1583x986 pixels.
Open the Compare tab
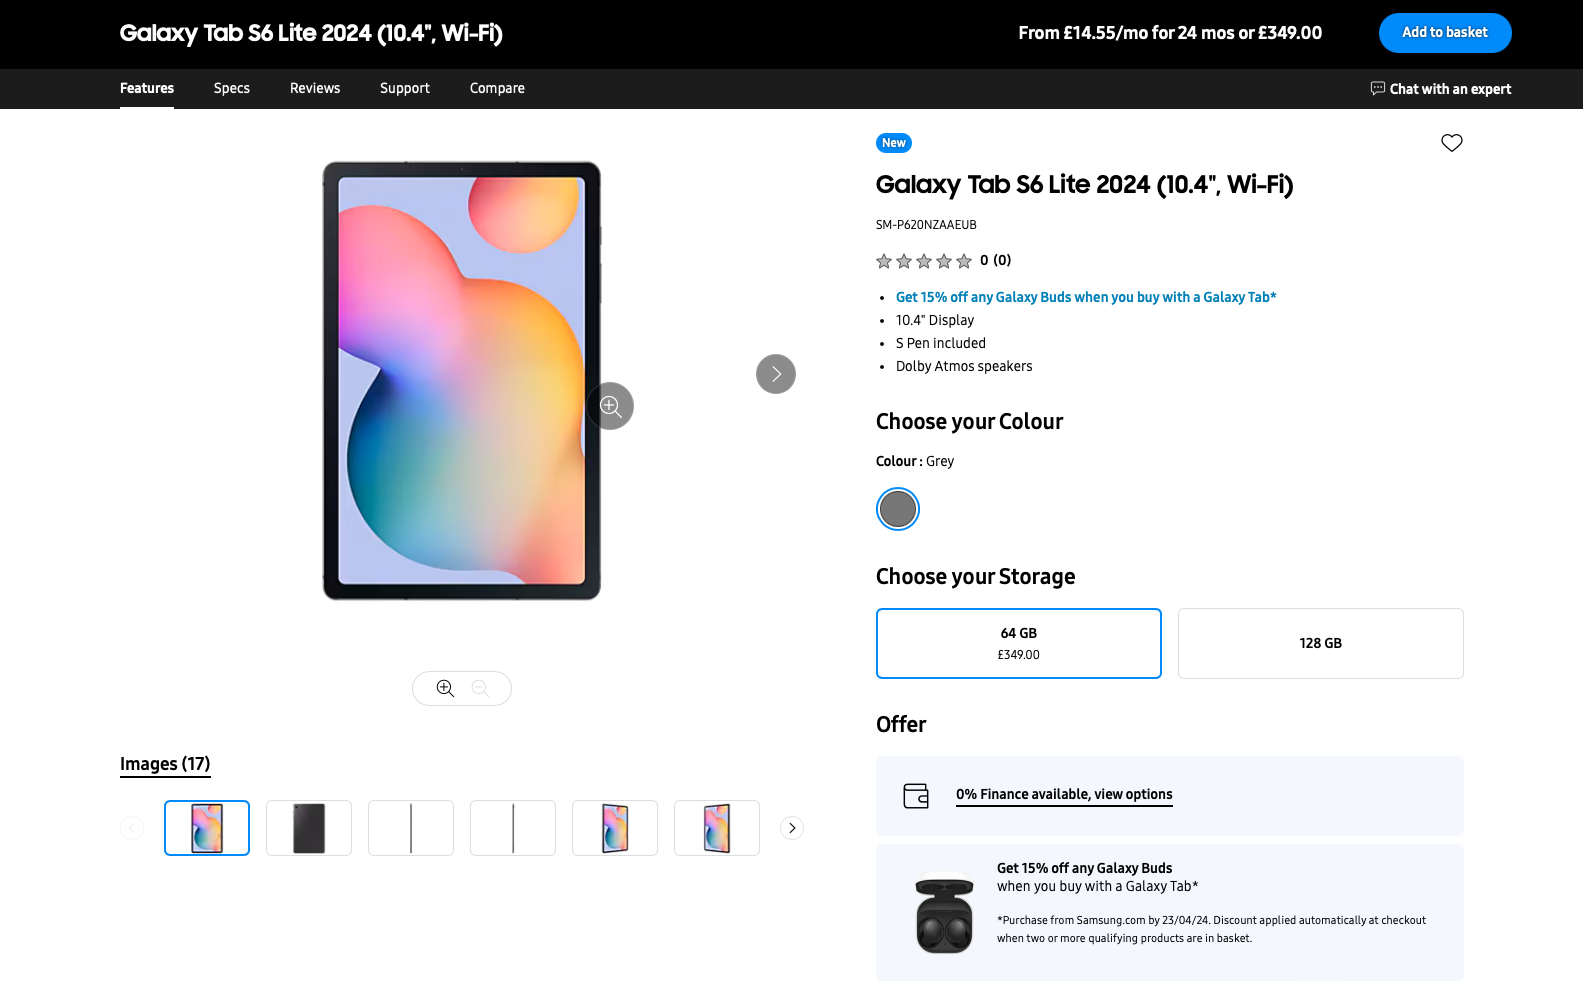[497, 88]
